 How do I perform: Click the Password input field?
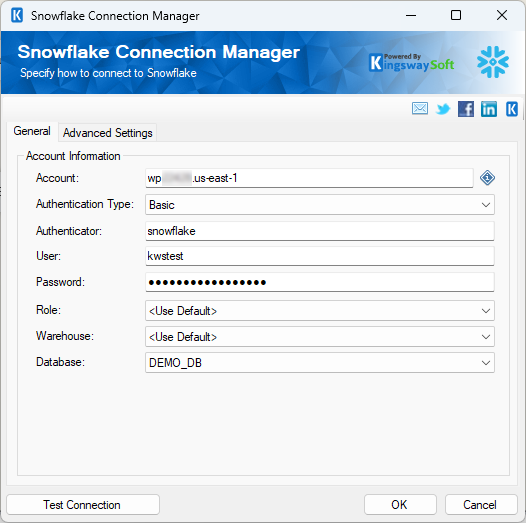(x=320, y=282)
